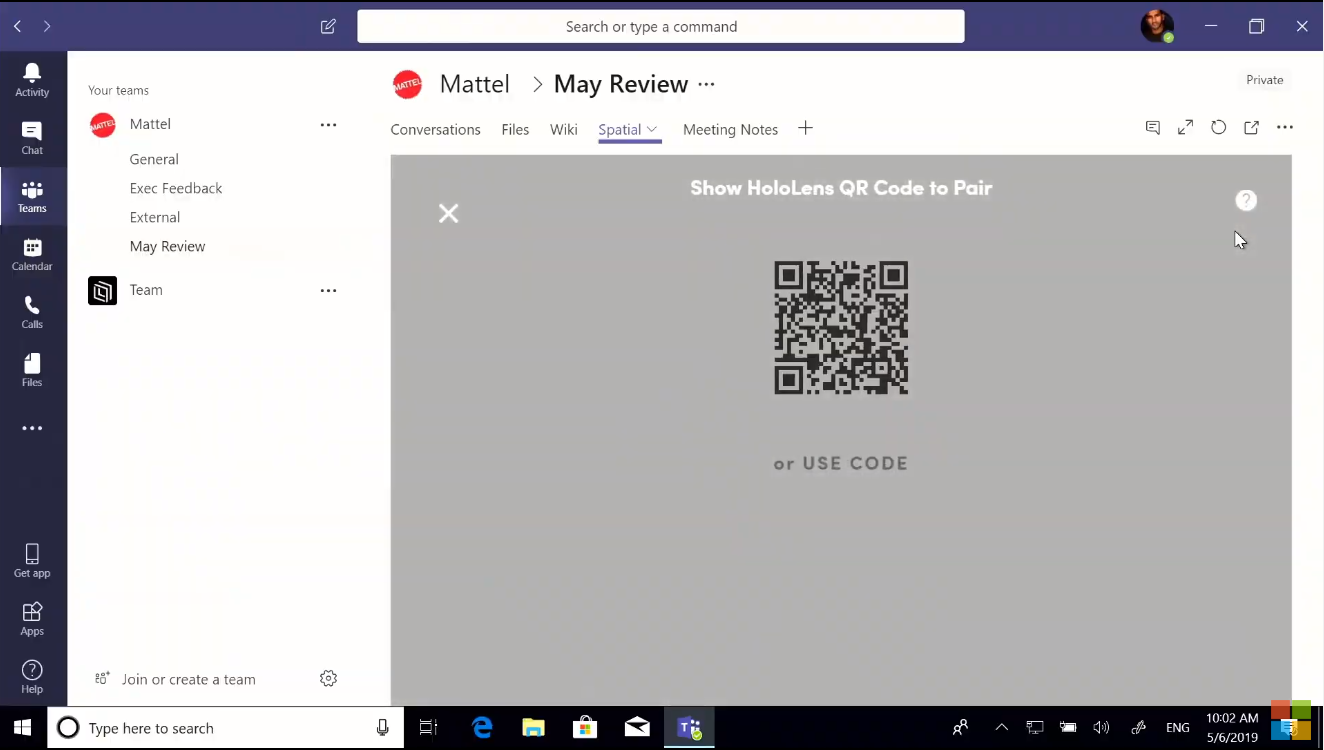1324x750 pixels.
Task: Expand the Spatial tab dropdown arrow
Action: point(652,129)
